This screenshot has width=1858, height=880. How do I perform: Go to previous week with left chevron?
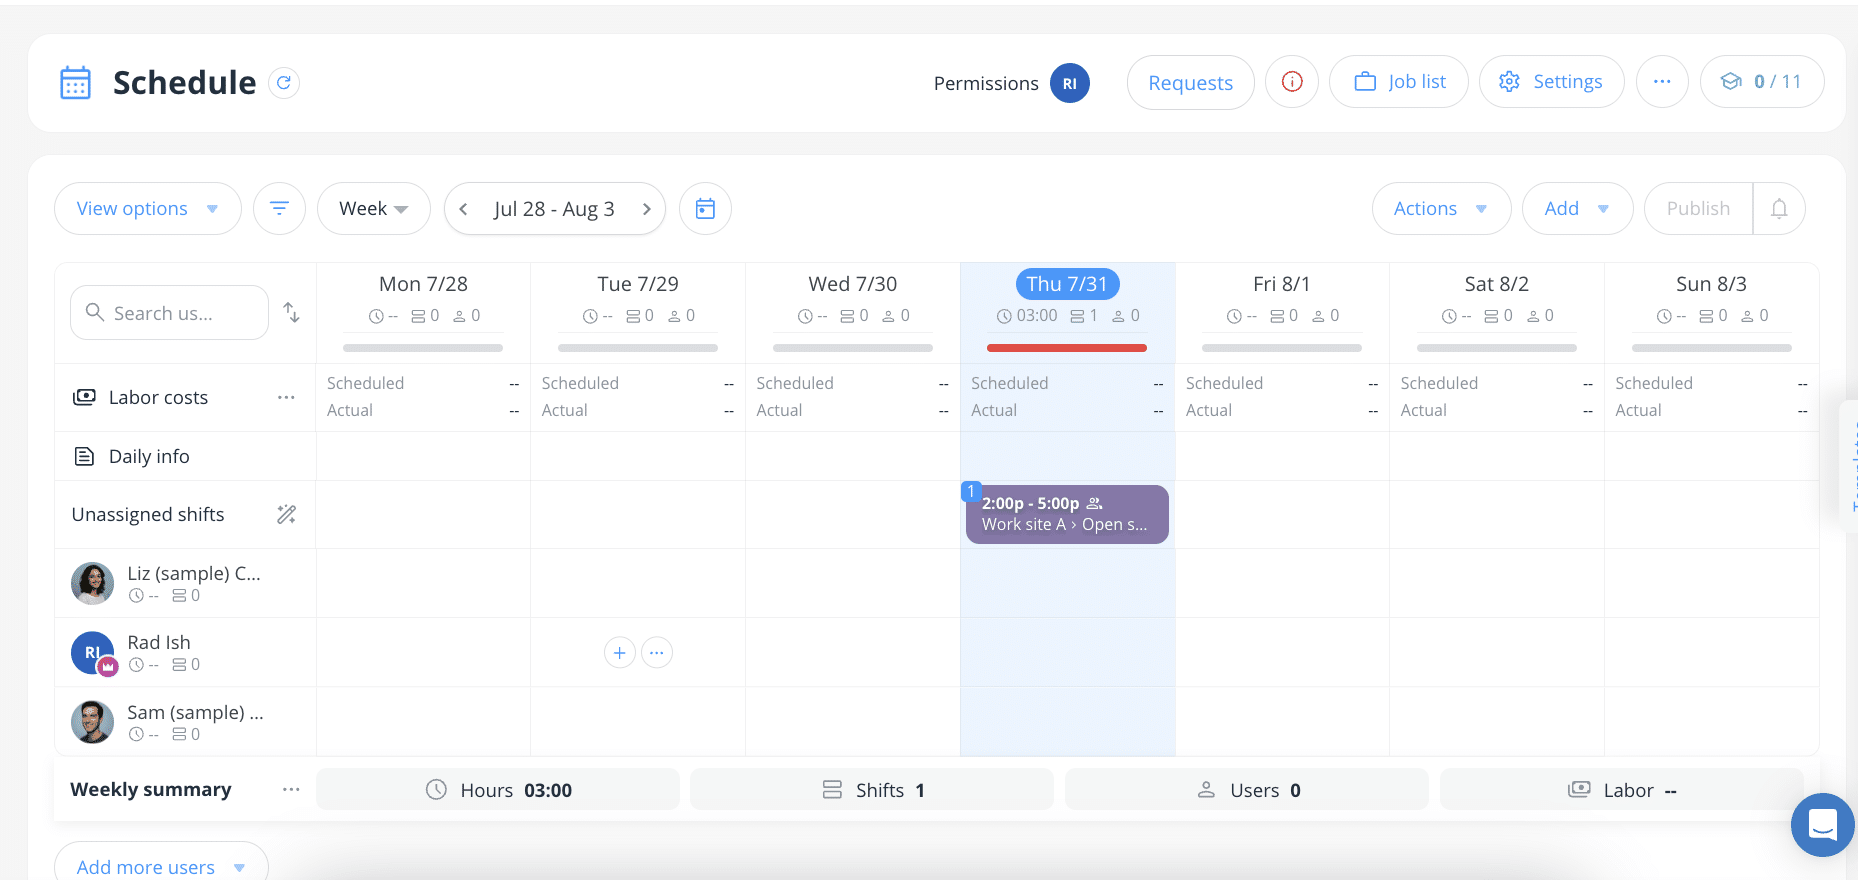point(463,209)
